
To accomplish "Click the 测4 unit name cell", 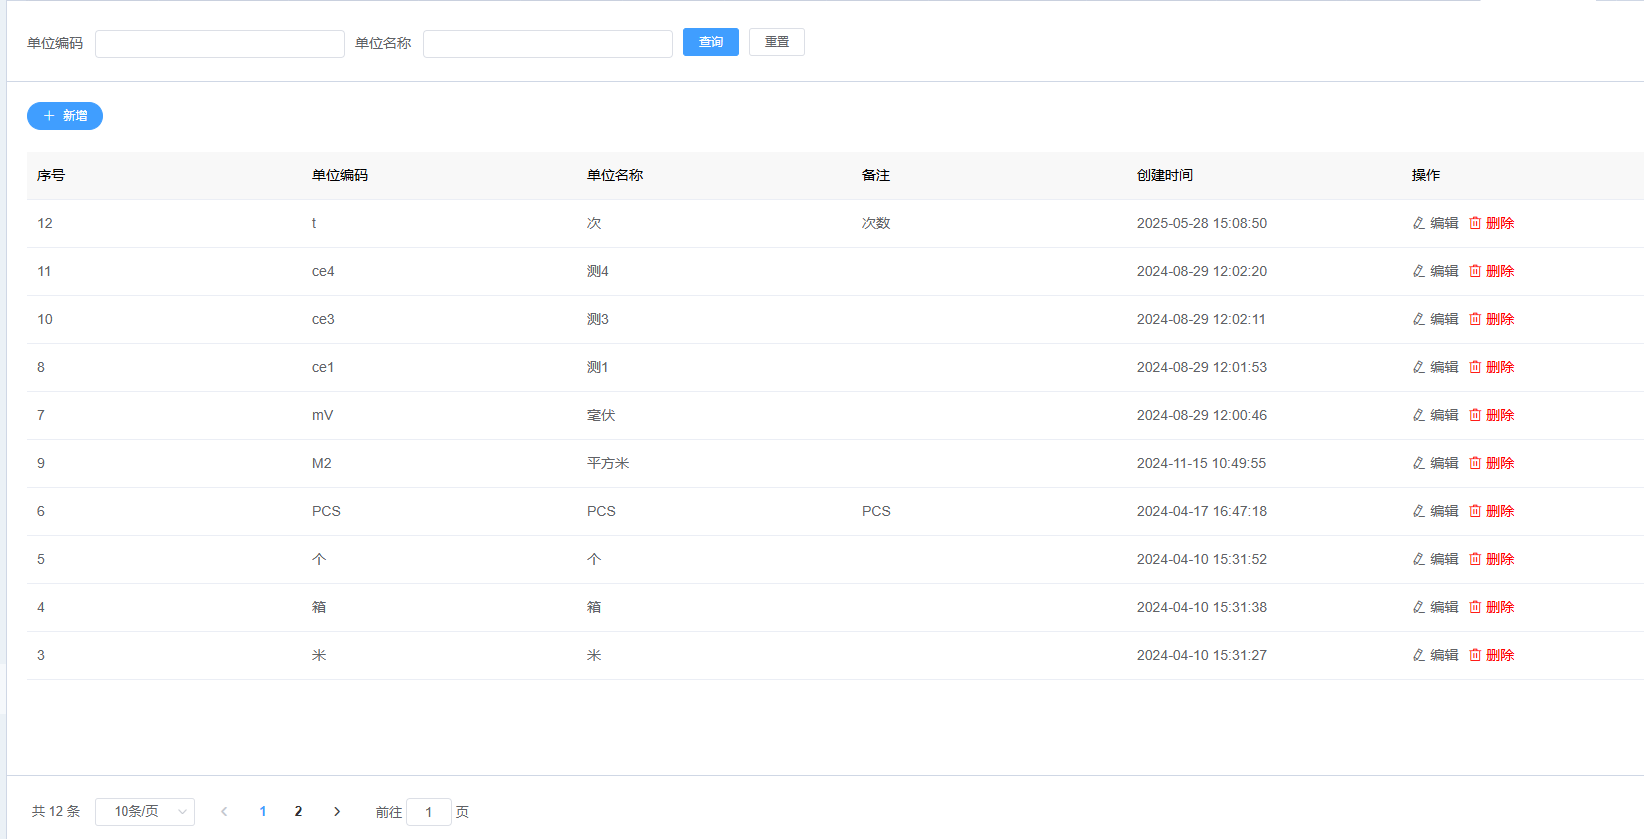I will pyautogui.click(x=598, y=271).
